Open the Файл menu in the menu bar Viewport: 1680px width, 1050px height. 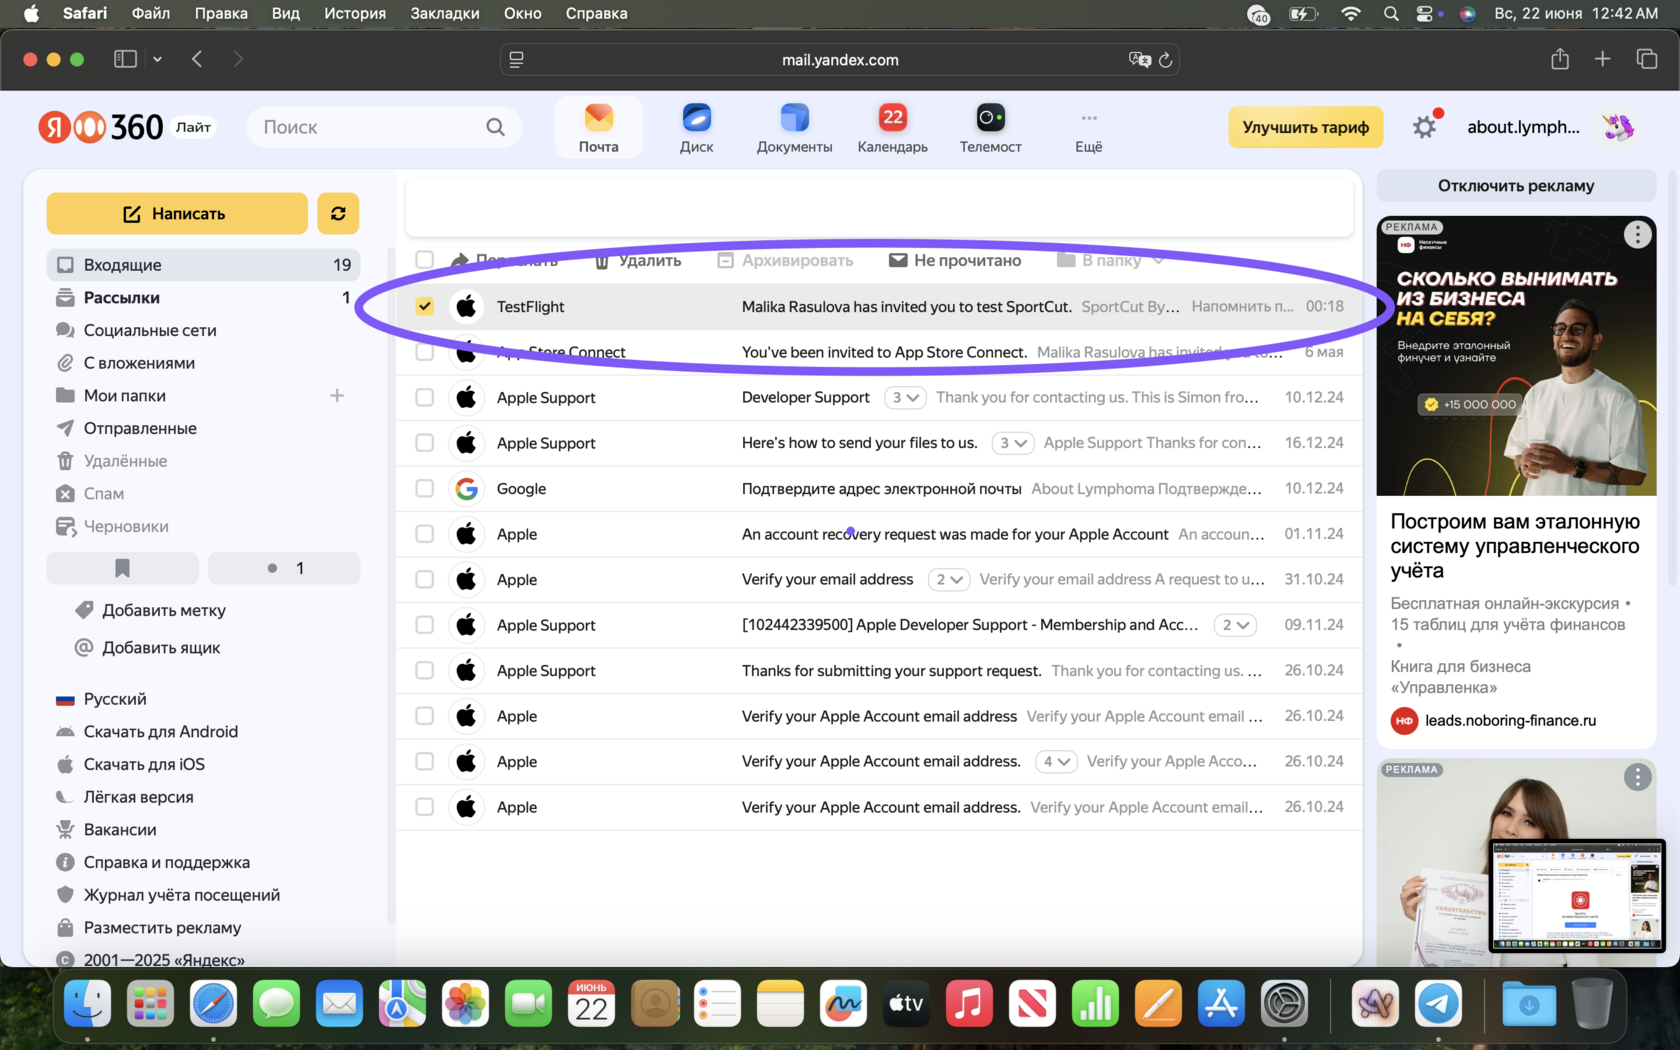150,14
